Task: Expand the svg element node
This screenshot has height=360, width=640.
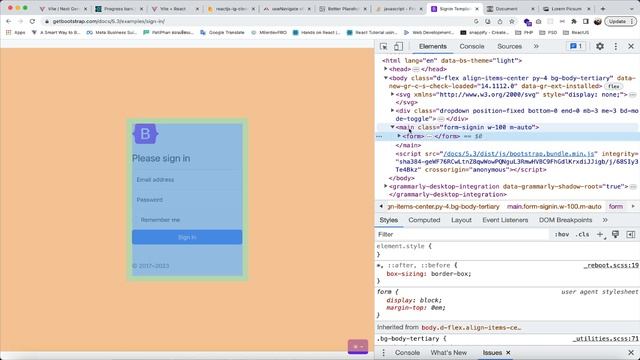Action: click(x=393, y=94)
